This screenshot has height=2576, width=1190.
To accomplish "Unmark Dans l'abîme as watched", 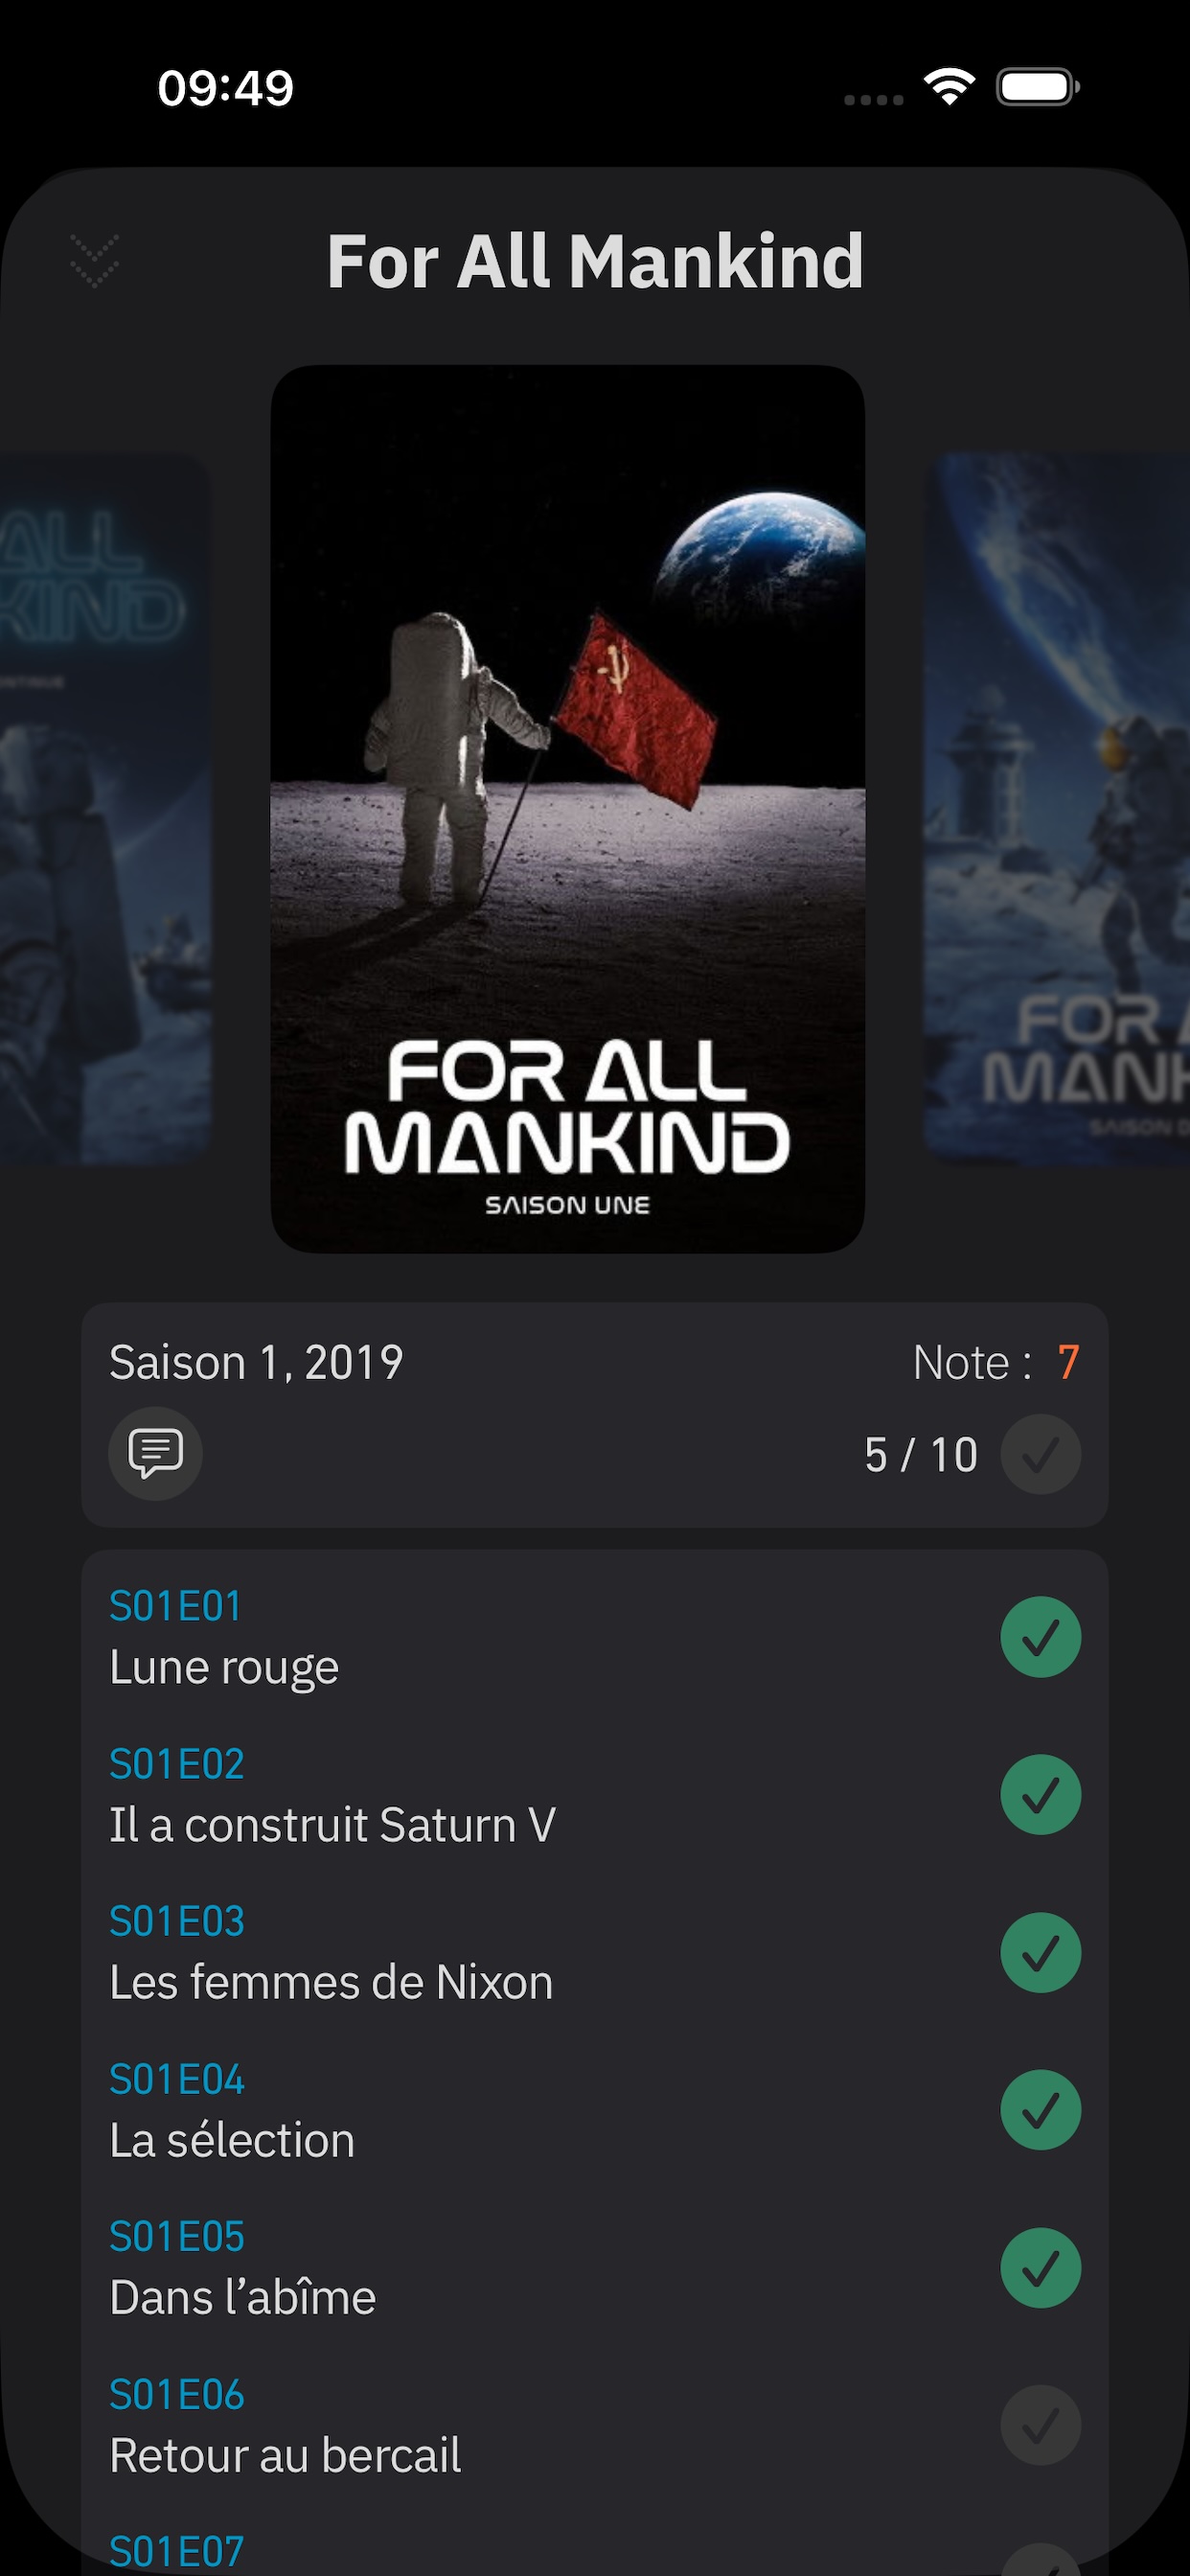I will click(1040, 2268).
